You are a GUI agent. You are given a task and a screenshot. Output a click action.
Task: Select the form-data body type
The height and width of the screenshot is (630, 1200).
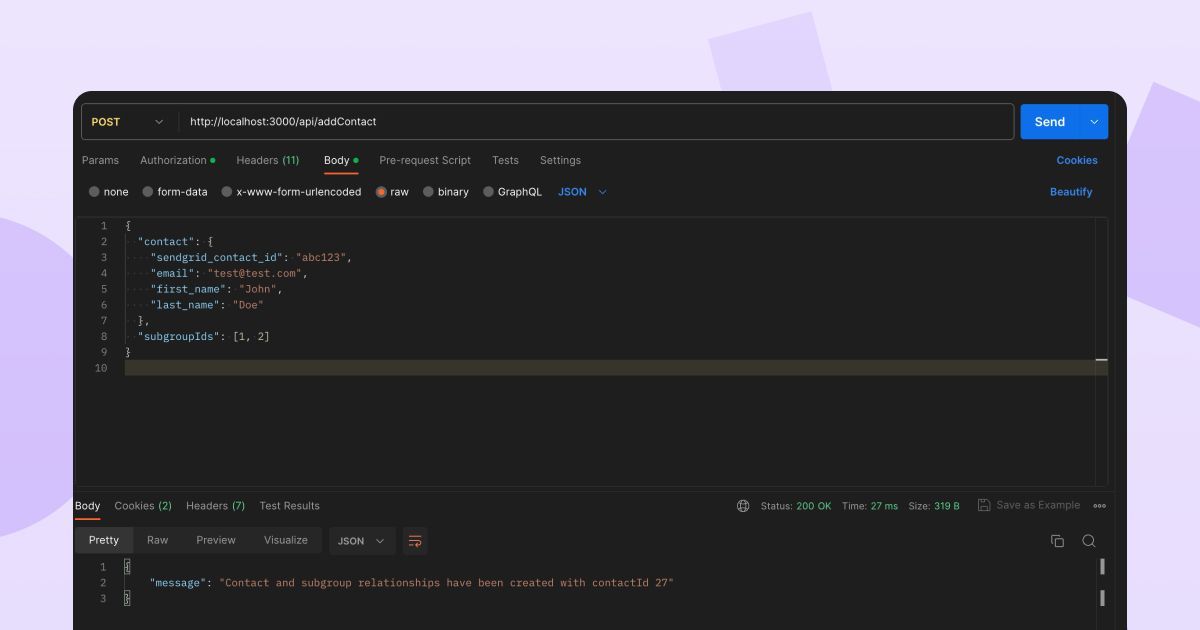pos(149,192)
